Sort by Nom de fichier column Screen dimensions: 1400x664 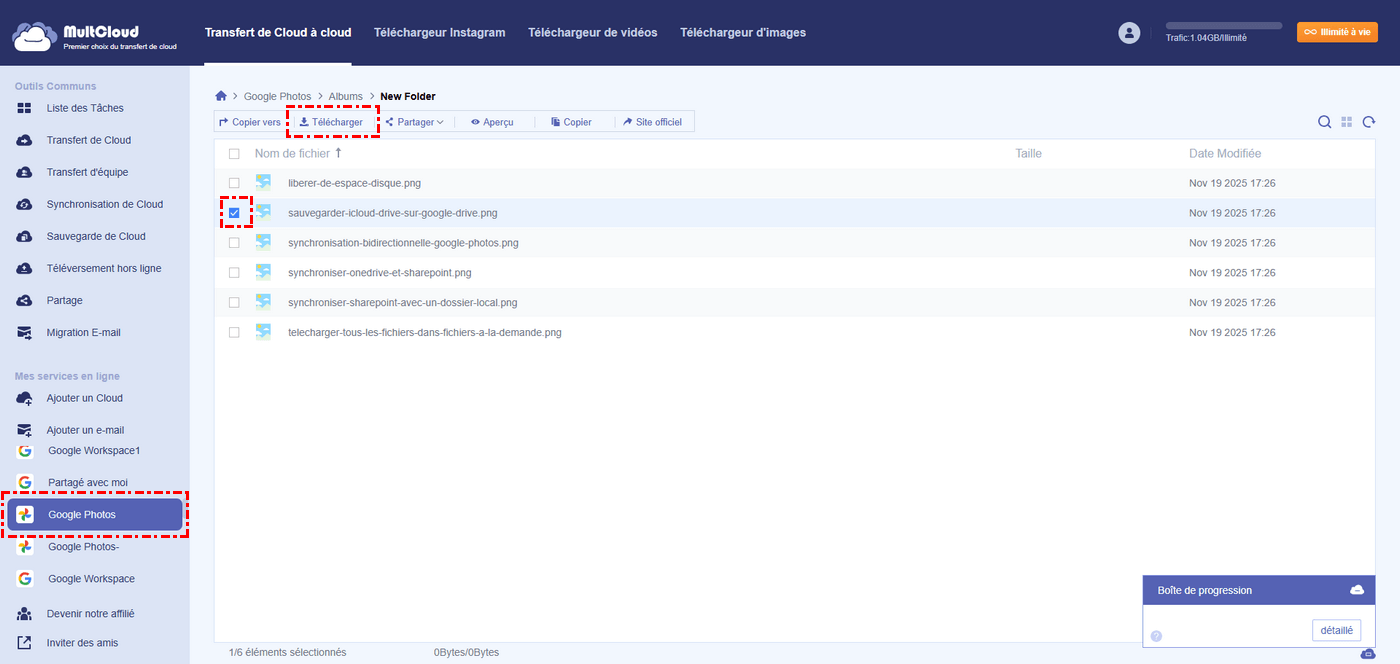click(x=298, y=154)
